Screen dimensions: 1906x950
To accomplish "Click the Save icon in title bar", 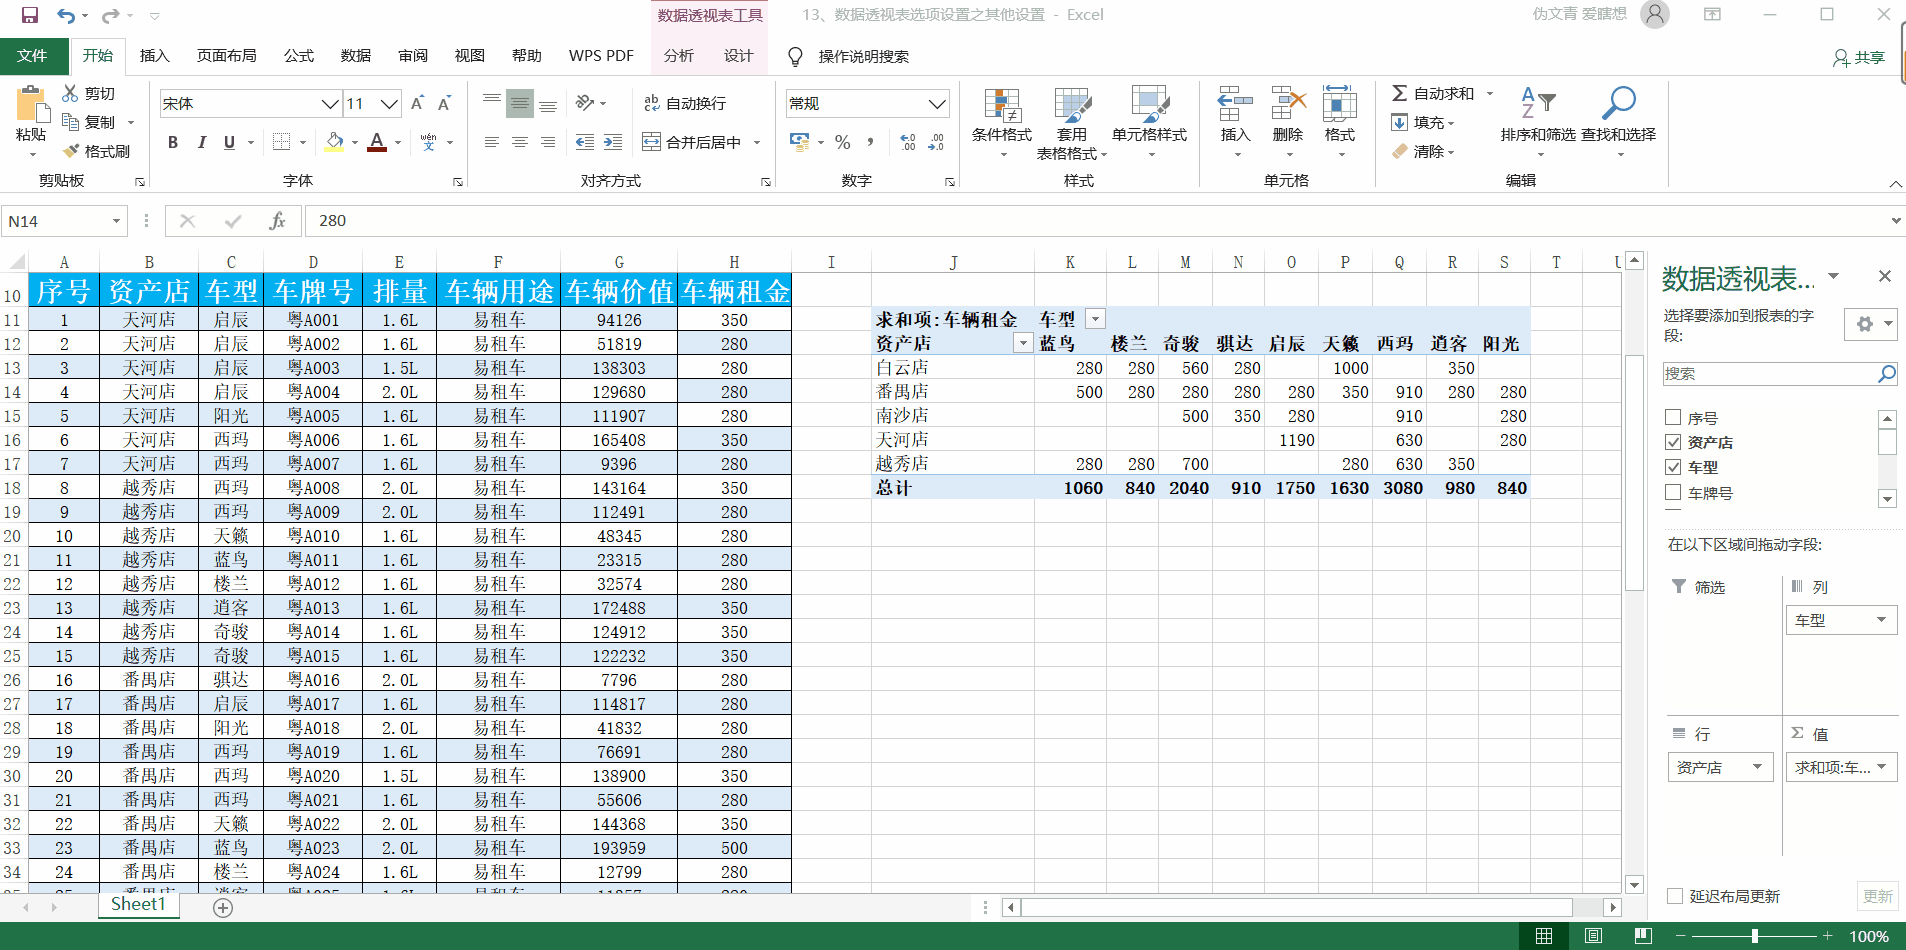I will [30, 15].
